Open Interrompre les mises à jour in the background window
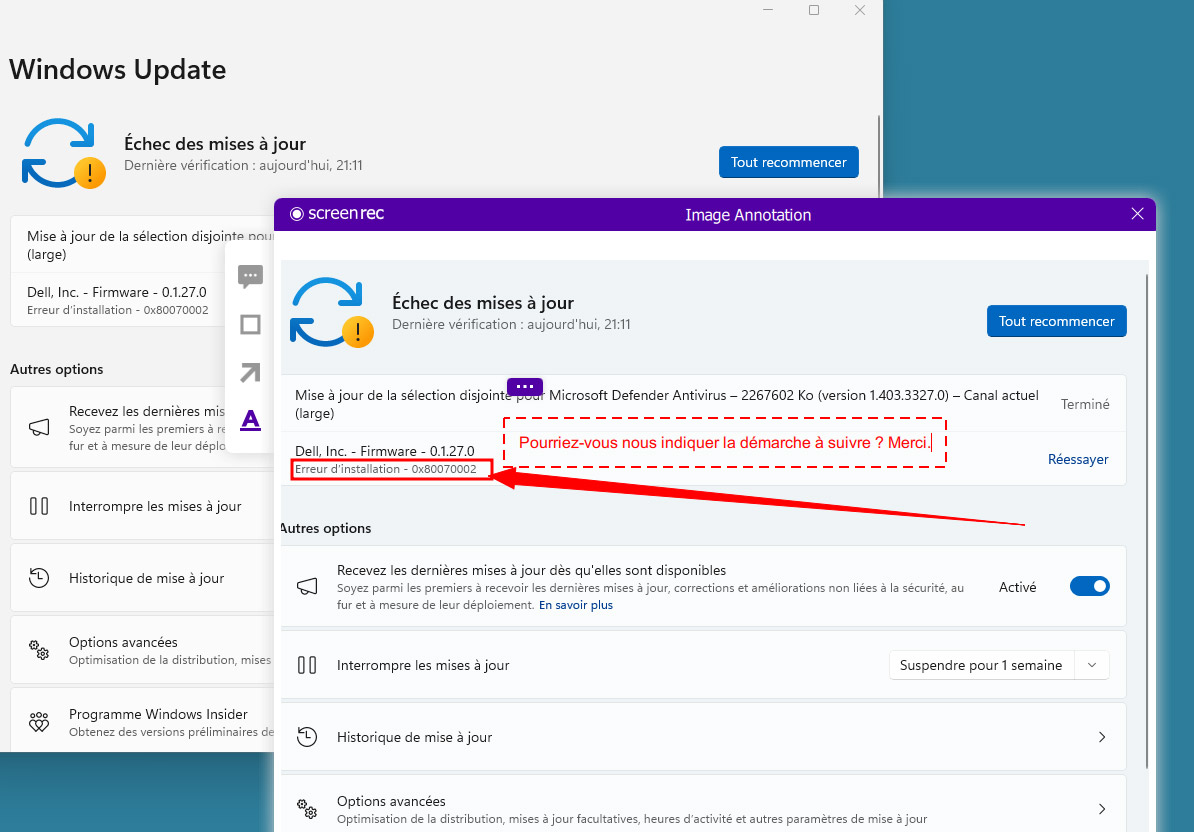This screenshot has height=832, width=1194. [x=155, y=506]
